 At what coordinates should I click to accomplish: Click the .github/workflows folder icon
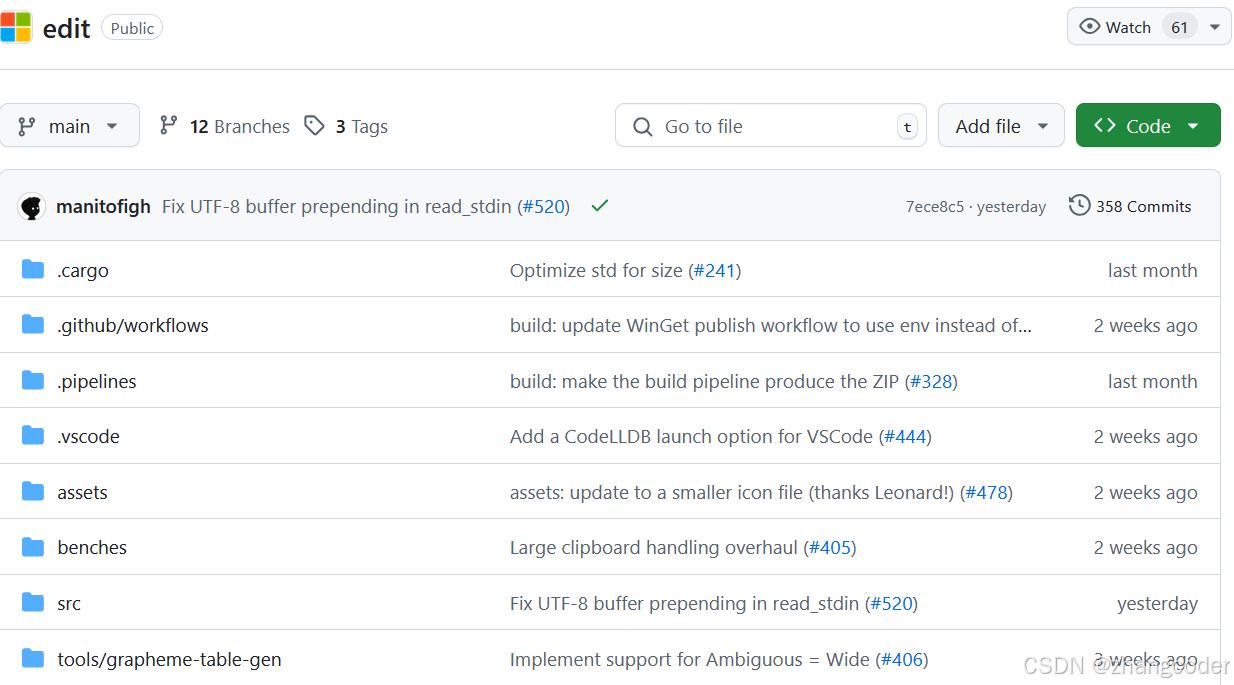coord(33,325)
